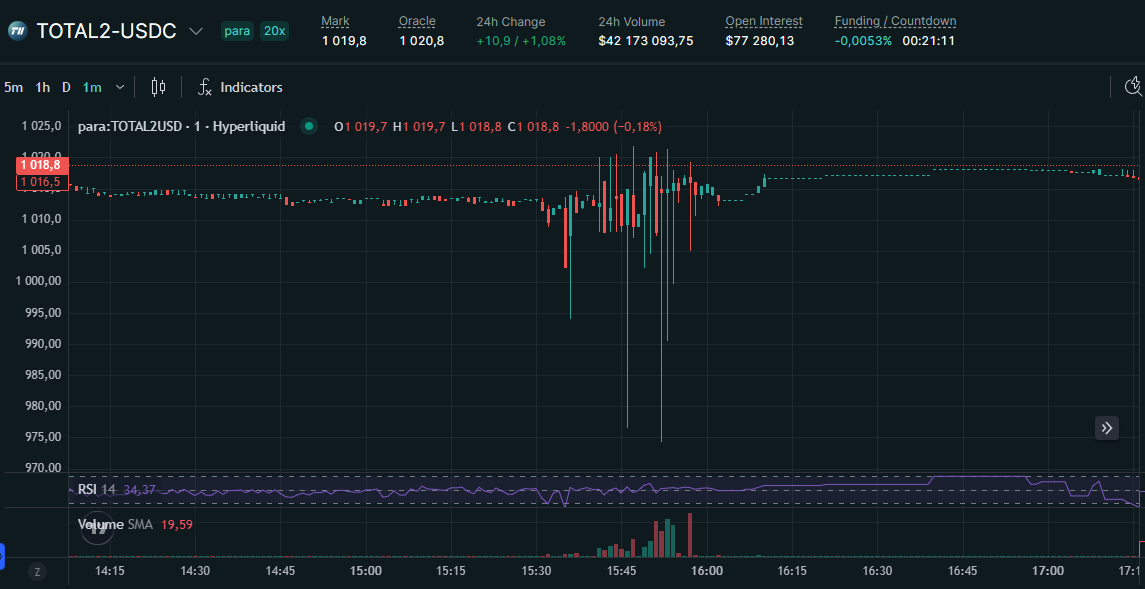This screenshot has width=1145, height=589.
Task: Expand the blue side panel handle
Action: point(2,556)
